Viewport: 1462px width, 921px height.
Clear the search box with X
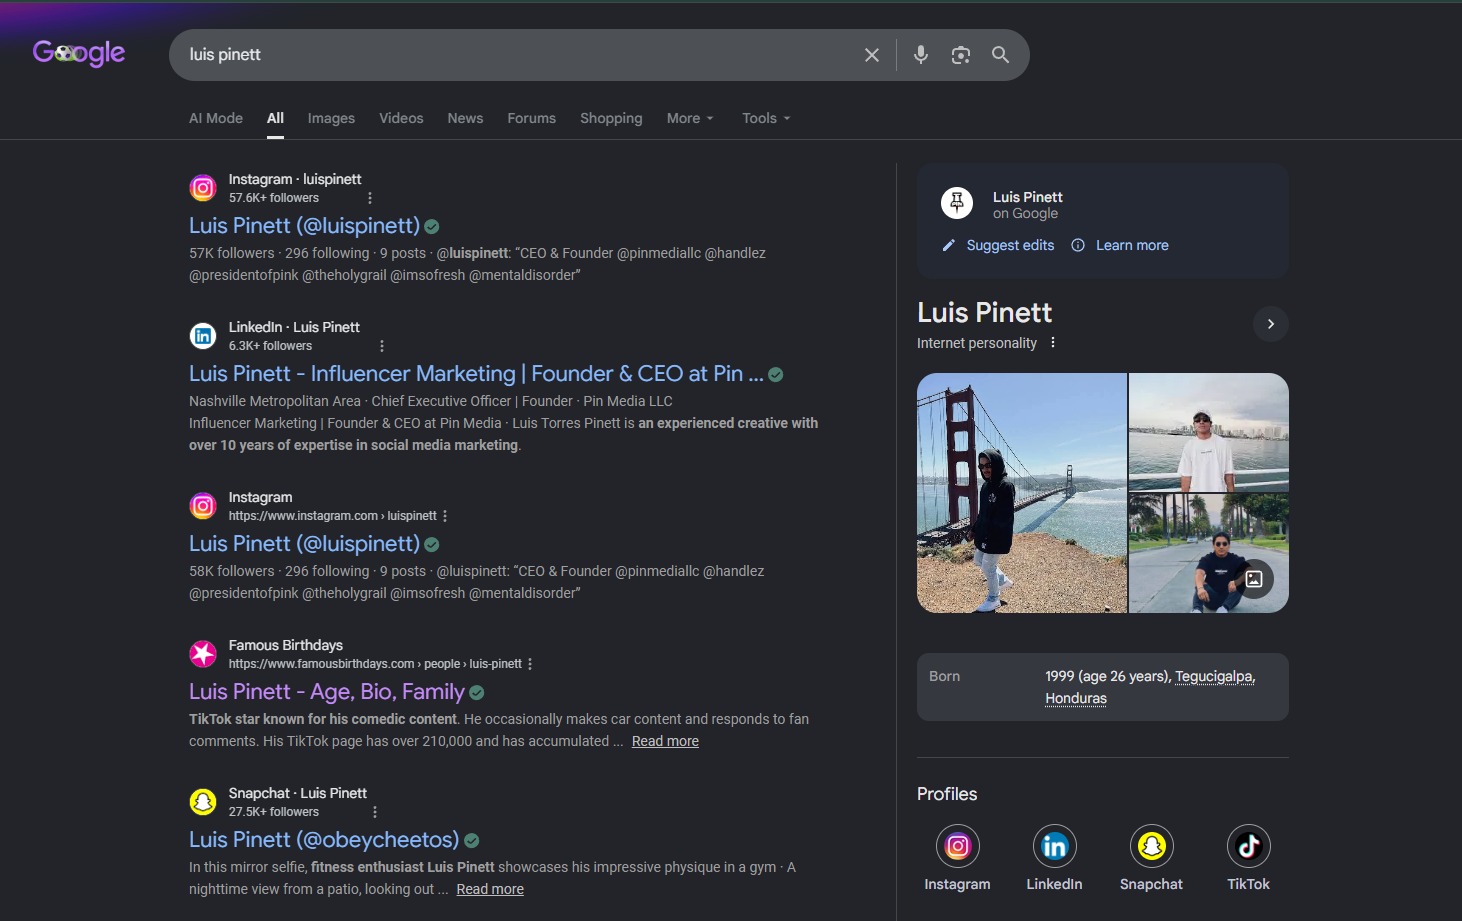(x=872, y=55)
